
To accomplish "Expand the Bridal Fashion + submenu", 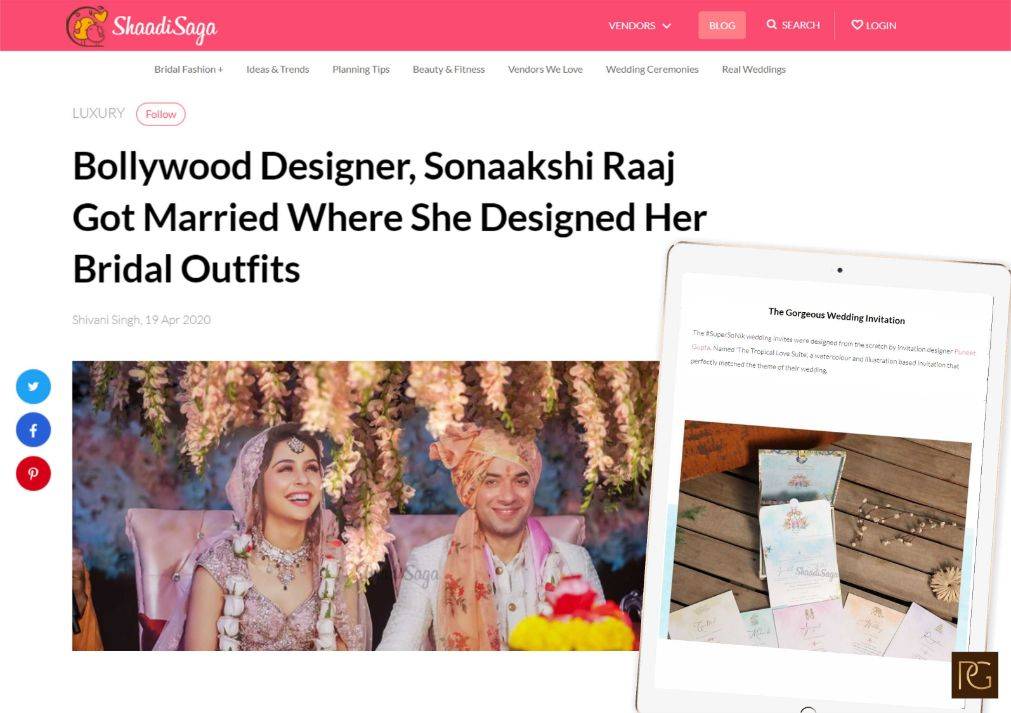I will point(188,69).
